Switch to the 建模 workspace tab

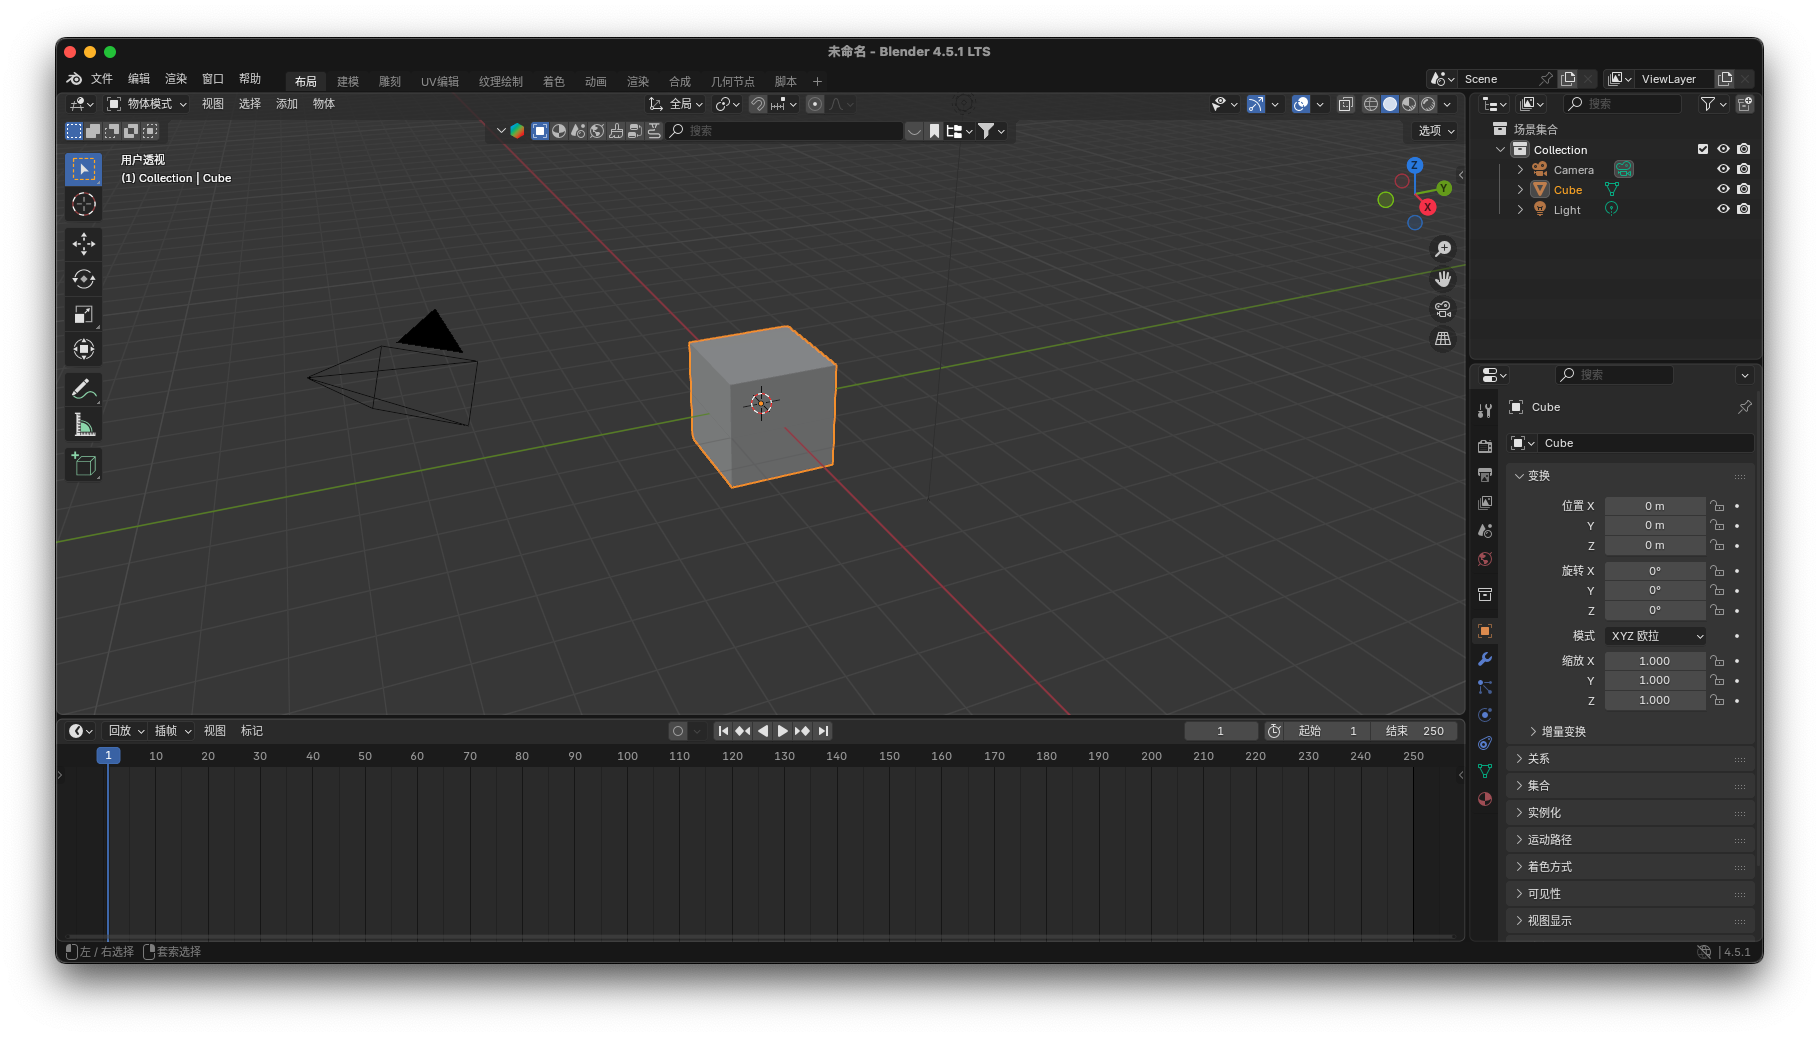pos(348,81)
